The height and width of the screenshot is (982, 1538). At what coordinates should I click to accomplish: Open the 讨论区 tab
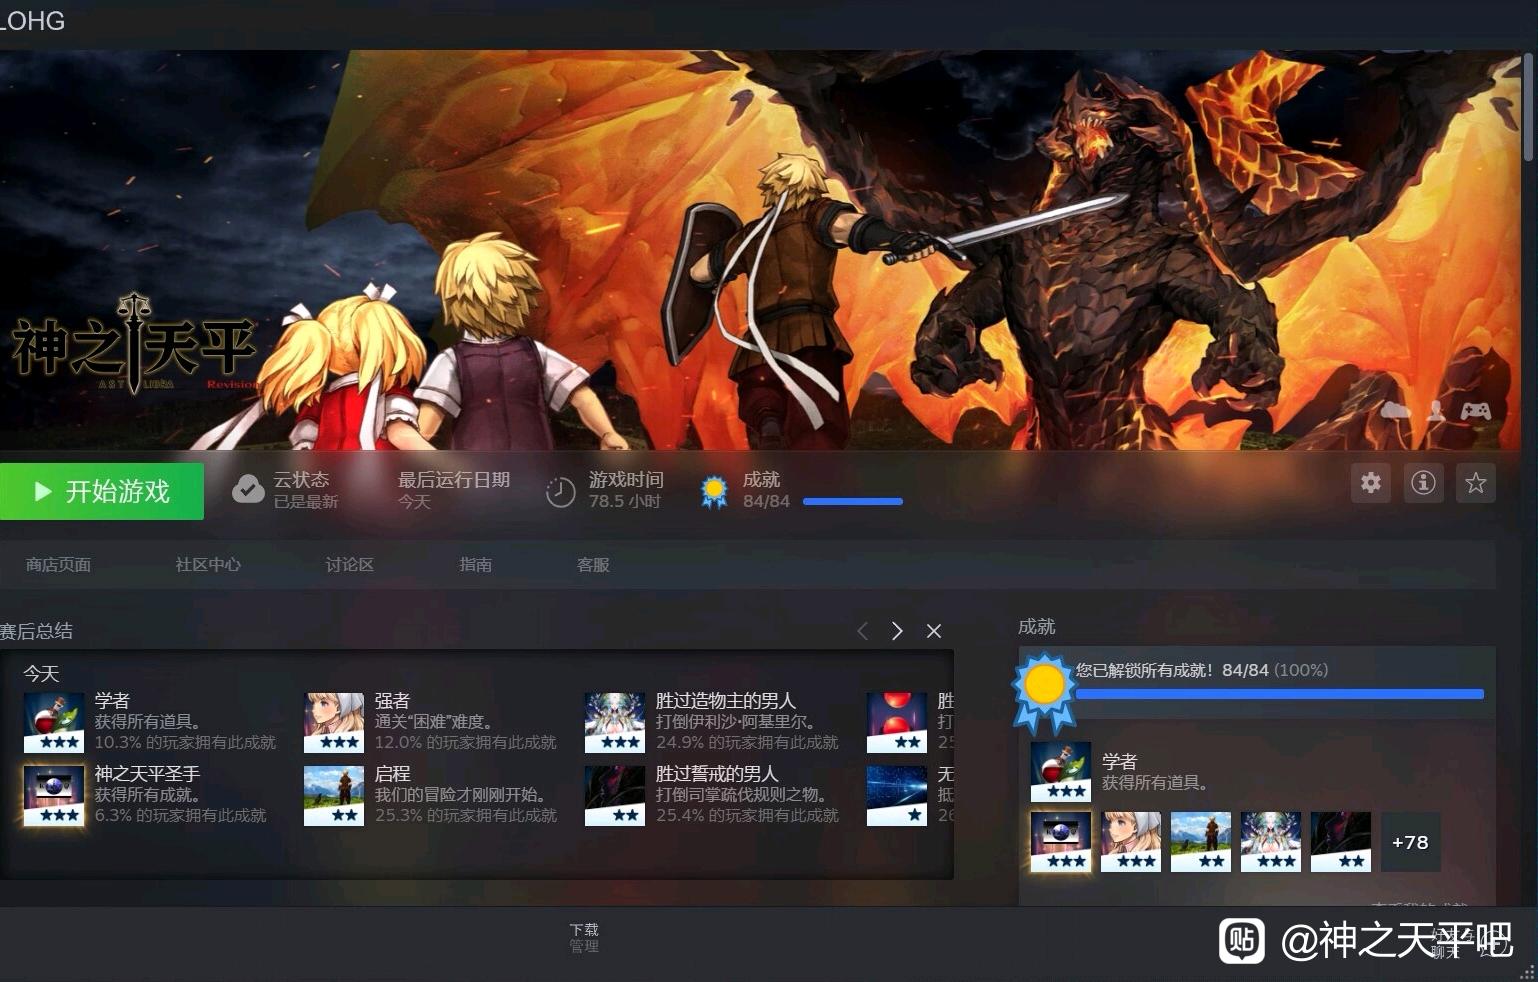349,565
